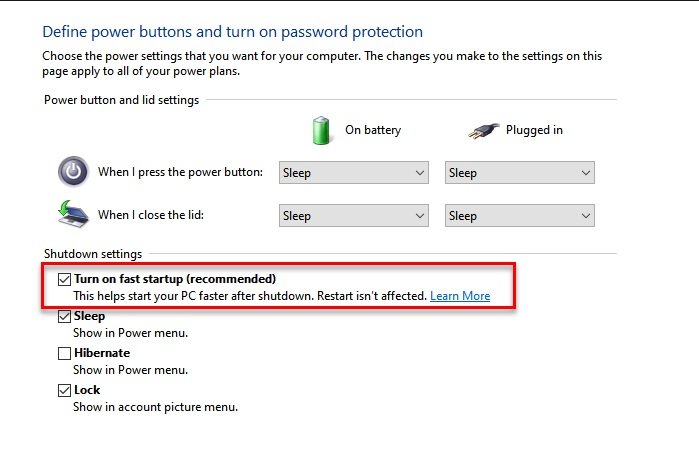Open the Learn More link
The image size is (699, 450).
460,296
